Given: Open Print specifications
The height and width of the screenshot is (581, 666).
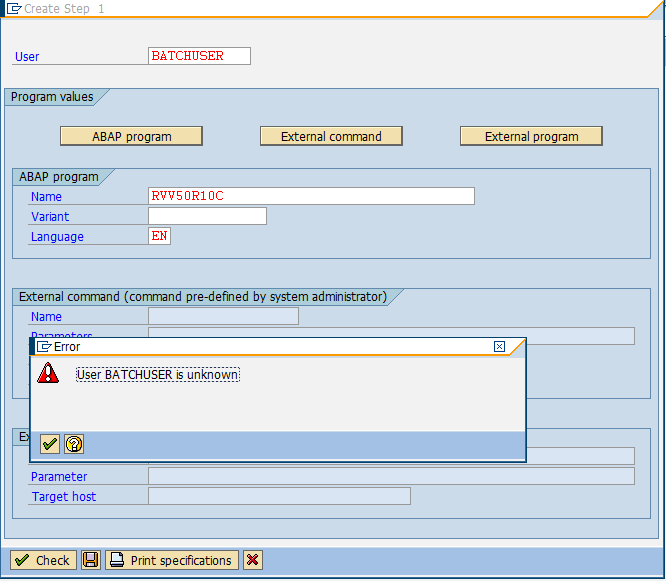Looking at the screenshot, I should tap(172, 560).
